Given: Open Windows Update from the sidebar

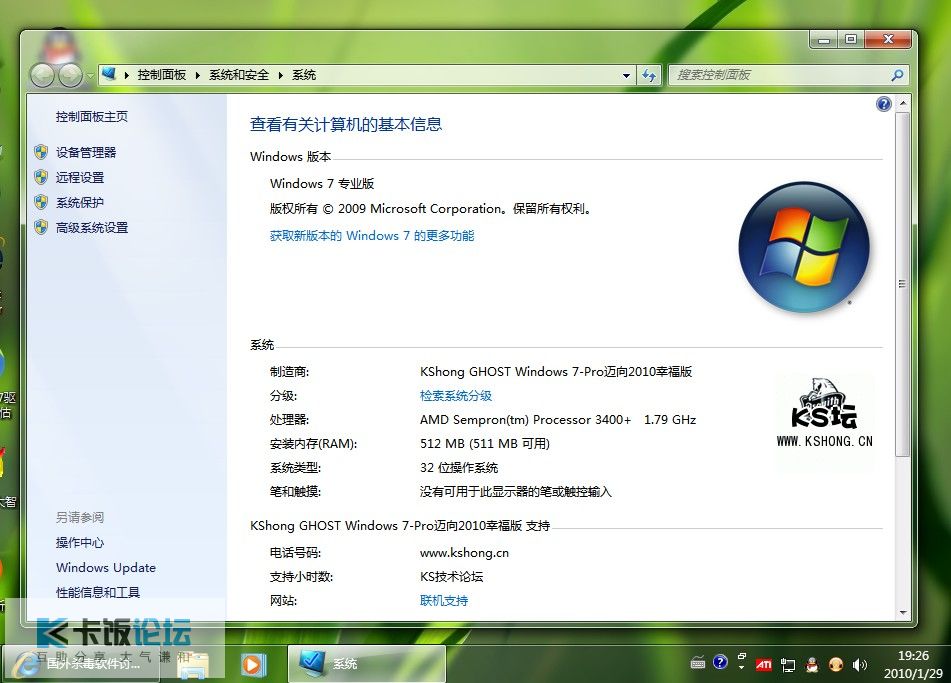Looking at the screenshot, I should pyautogui.click(x=106, y=568).
